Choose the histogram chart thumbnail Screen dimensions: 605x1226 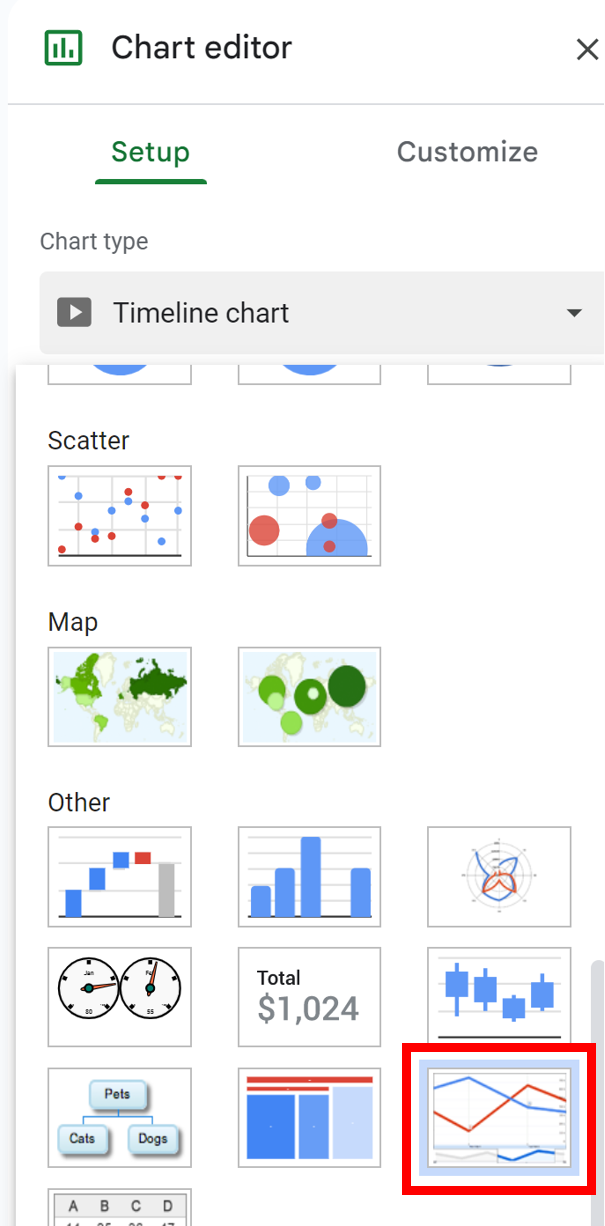tap(309, 877)
